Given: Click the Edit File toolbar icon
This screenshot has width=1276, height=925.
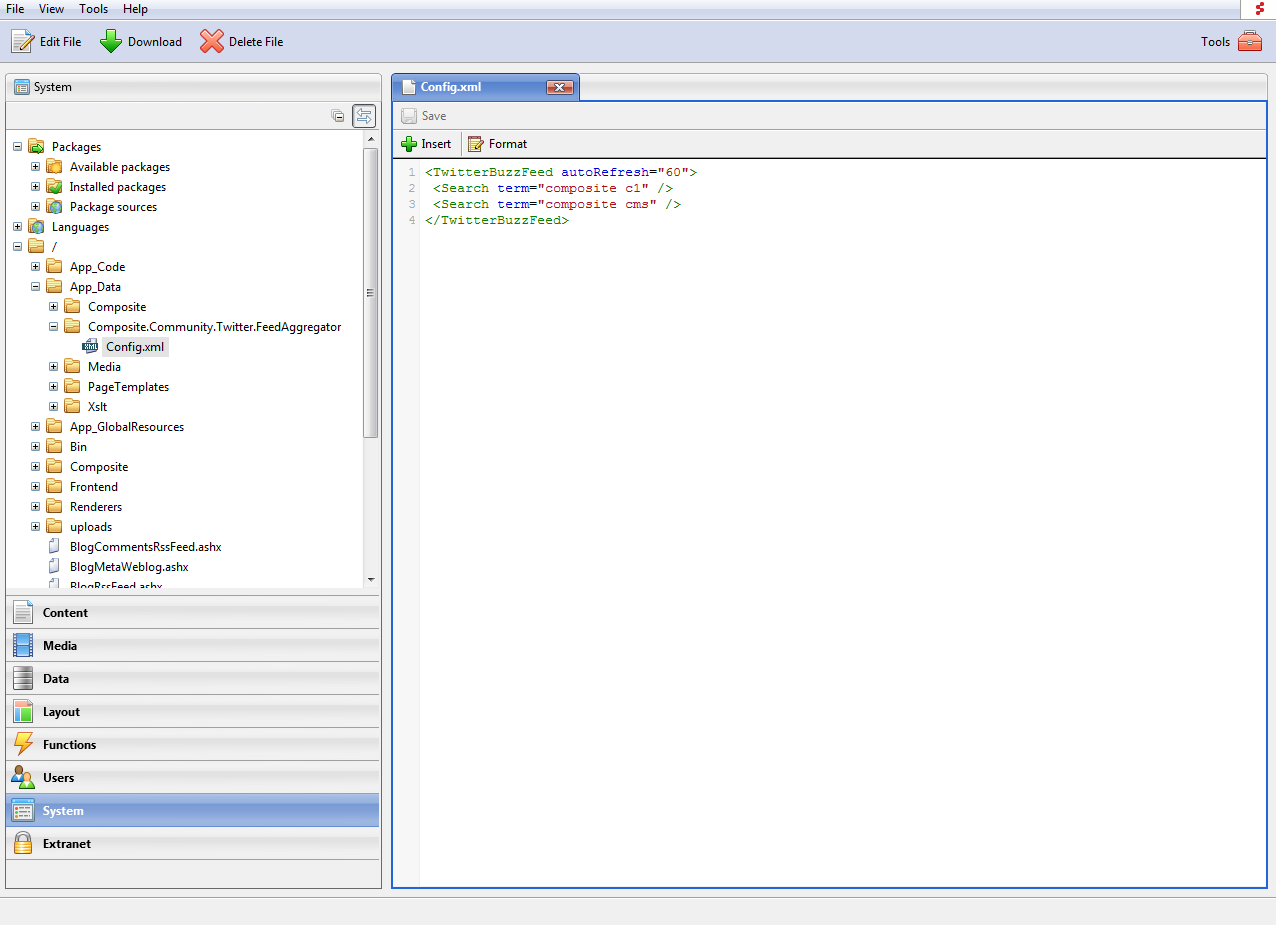Looking at the screenshot, I should [23, 42].
